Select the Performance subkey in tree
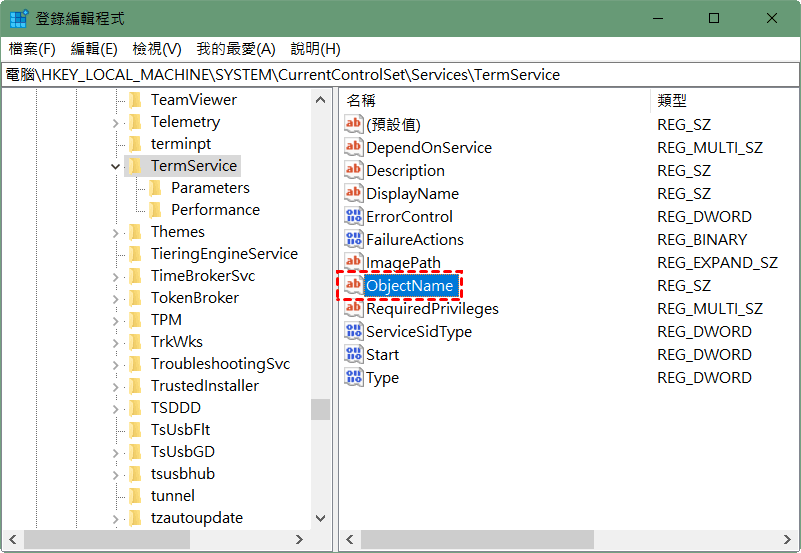The image size is (801, 553). tap(215, 210)
